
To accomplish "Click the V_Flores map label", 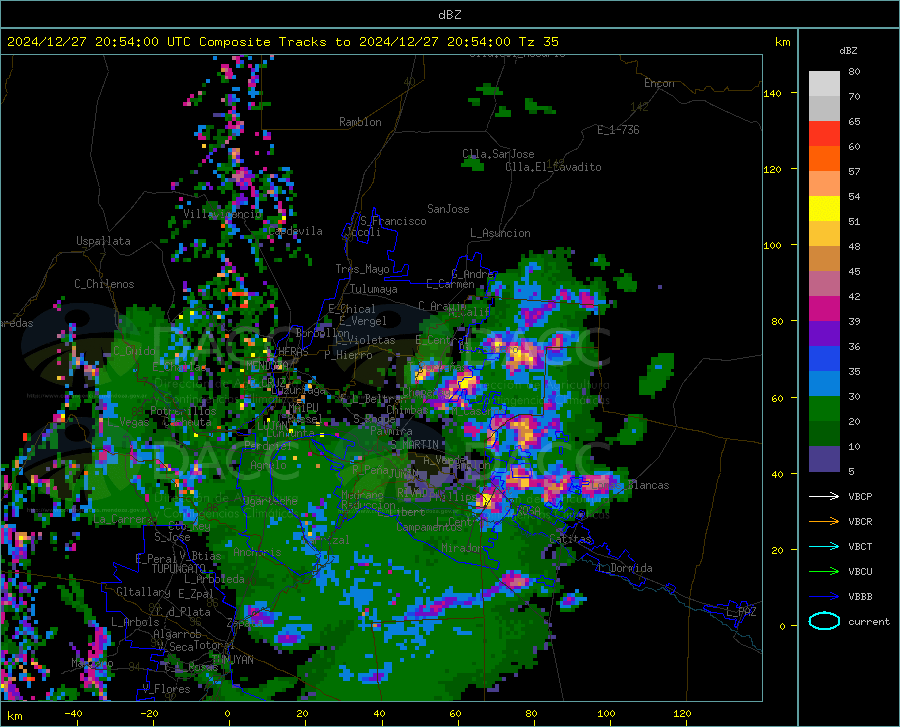I will tap(166, 689).
